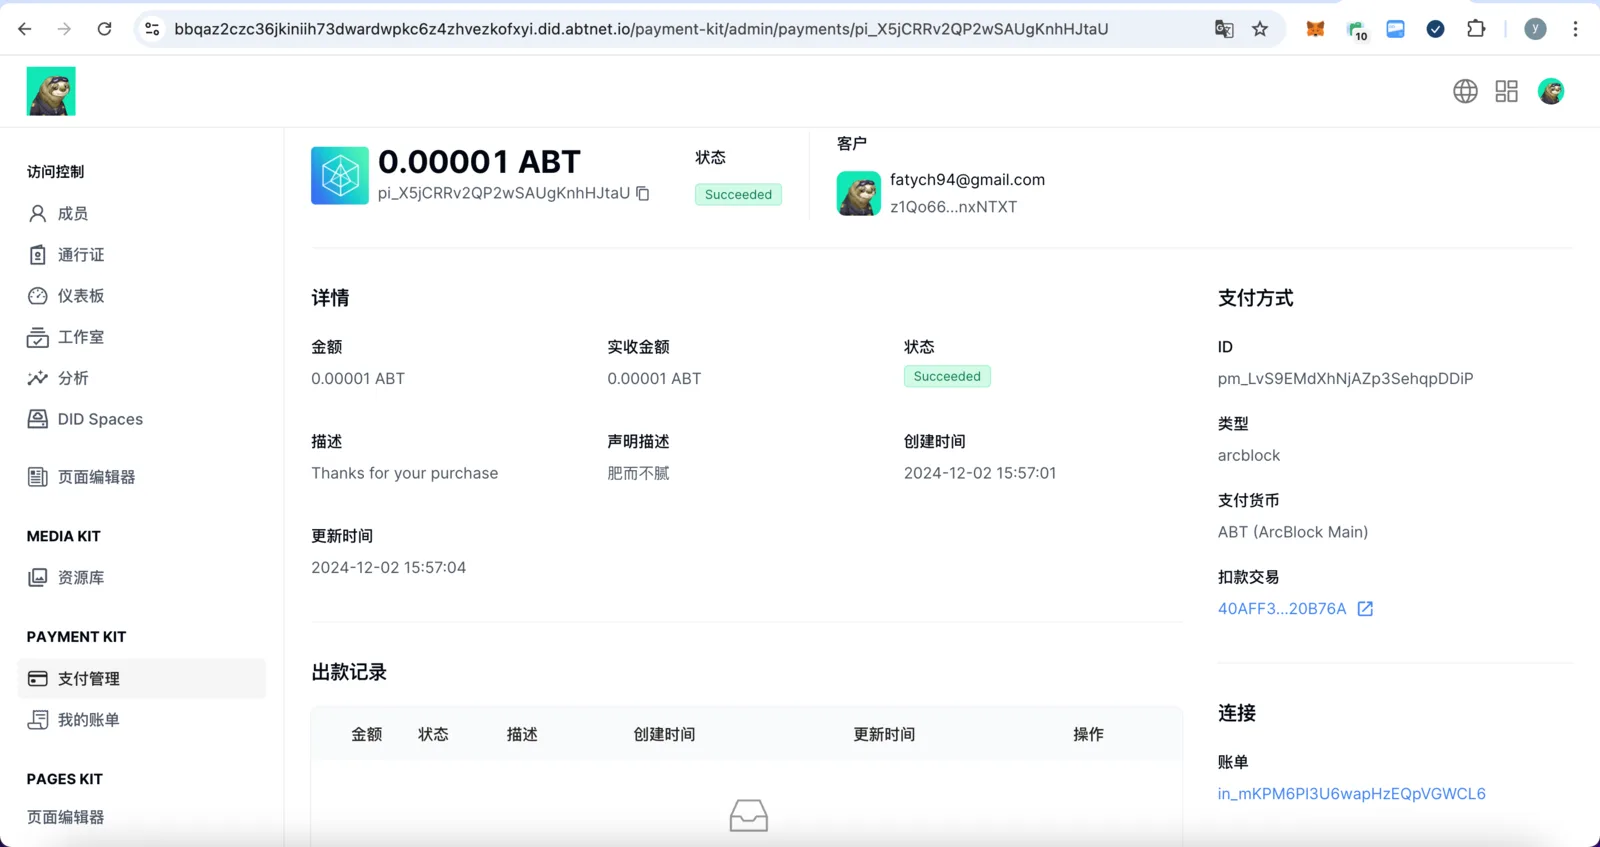Click the browser address bar URL

pyautogui.click(x=641, y=29)
